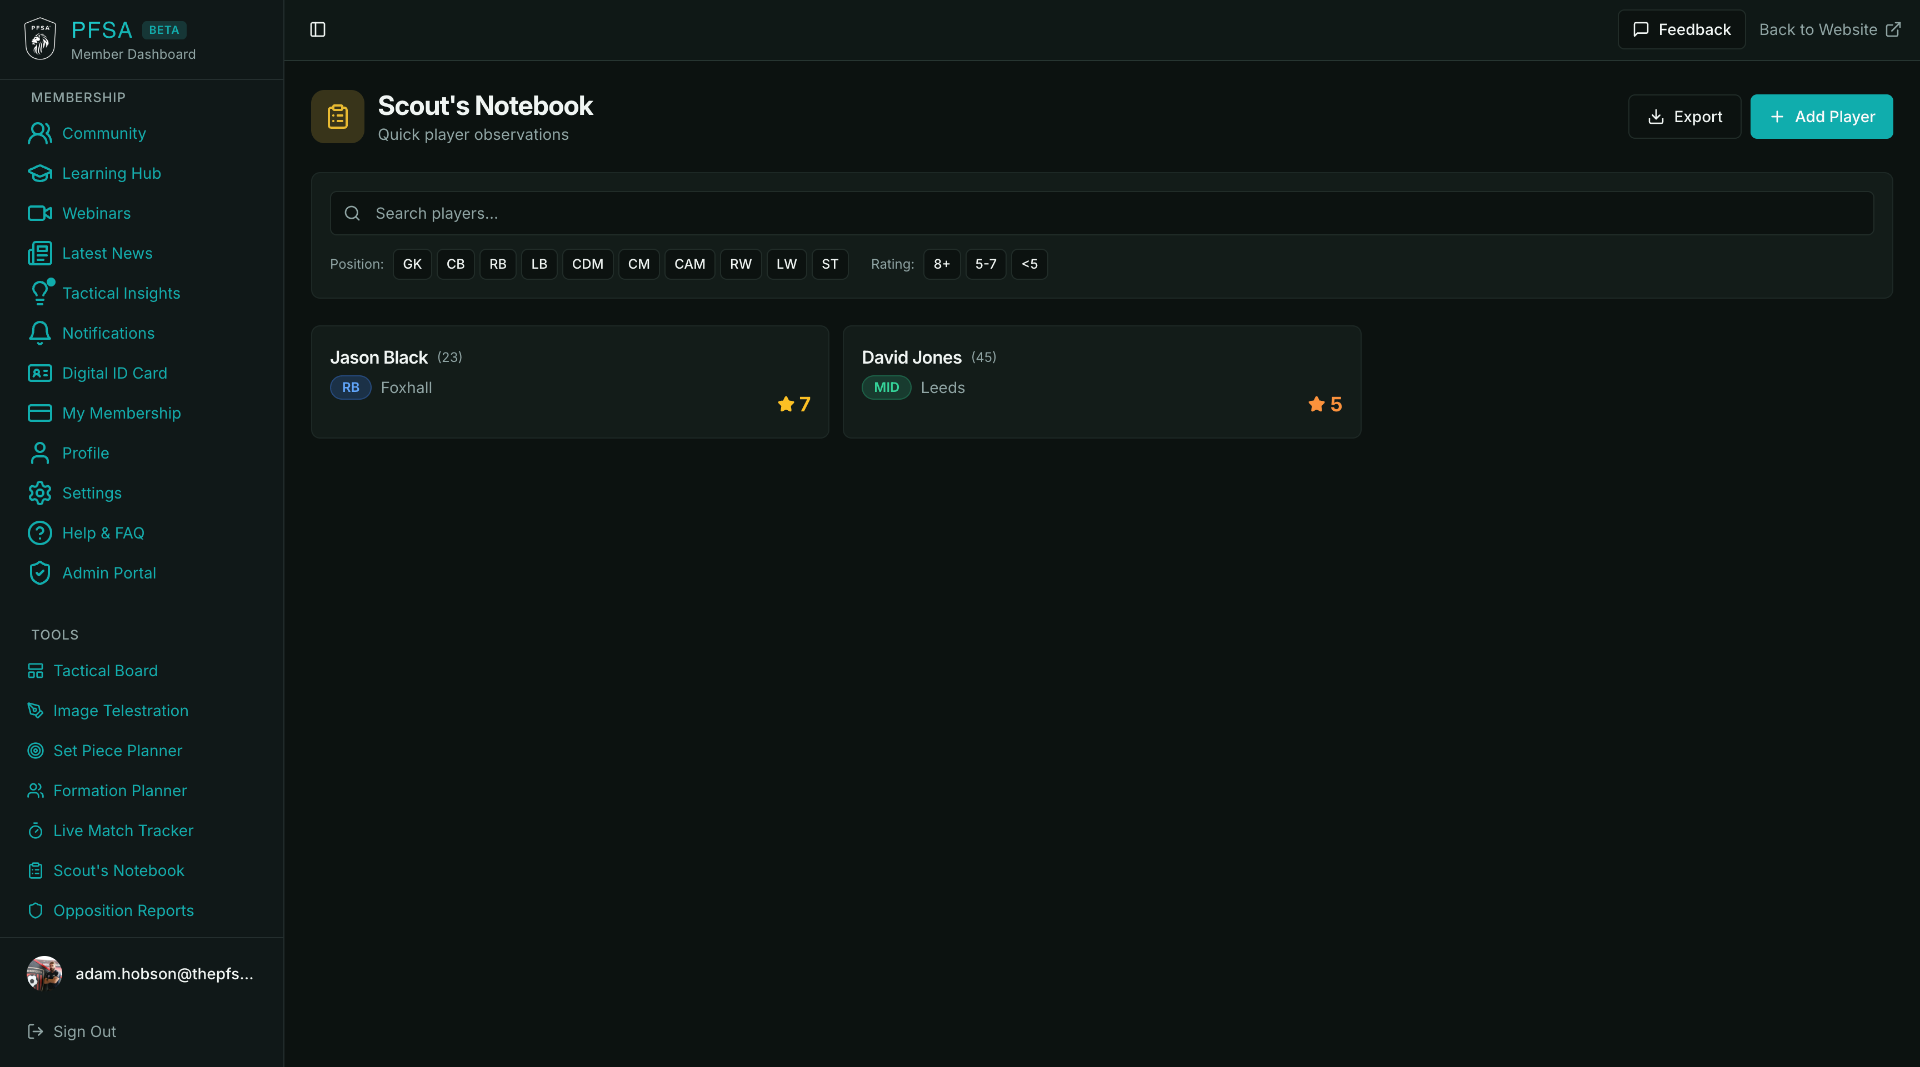Open Latest News newspaper icon
Screen dimensions: 1920x1067
pyautogui.click(x=40, y=253)
